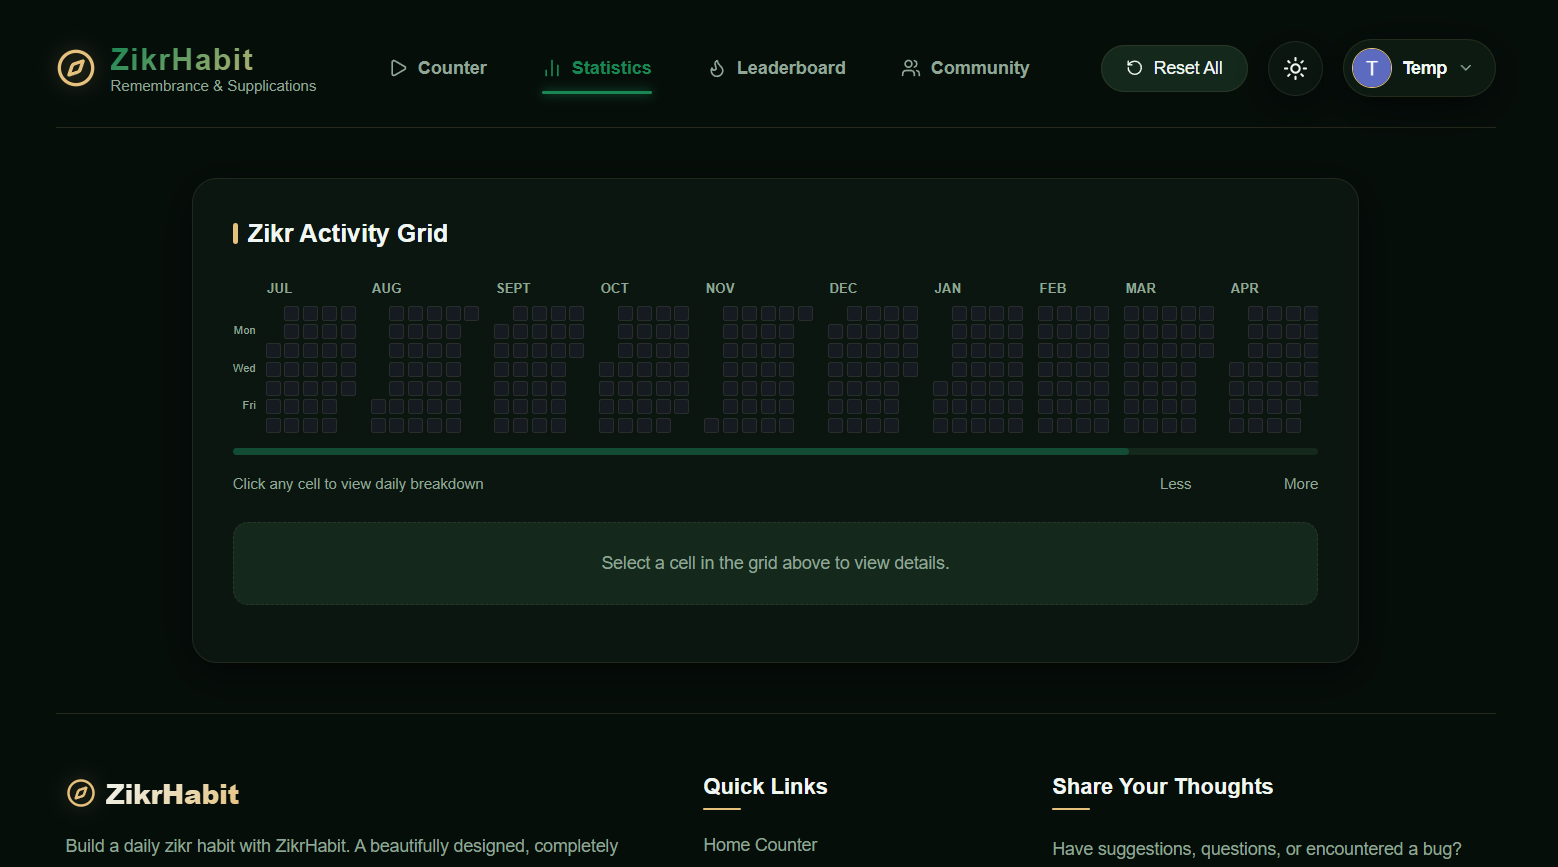Click the Mon row label
Image resolution: width=1558 pixels, height=867 pixels.
point(244,330)
